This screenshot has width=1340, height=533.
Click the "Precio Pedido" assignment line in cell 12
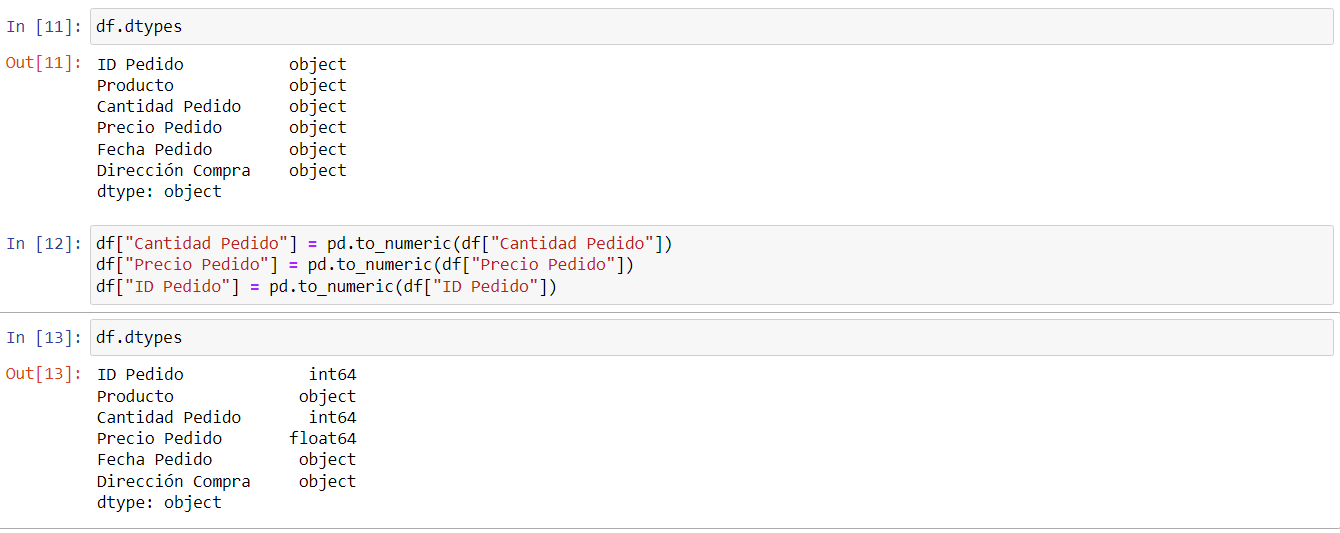tap(365, 265)
